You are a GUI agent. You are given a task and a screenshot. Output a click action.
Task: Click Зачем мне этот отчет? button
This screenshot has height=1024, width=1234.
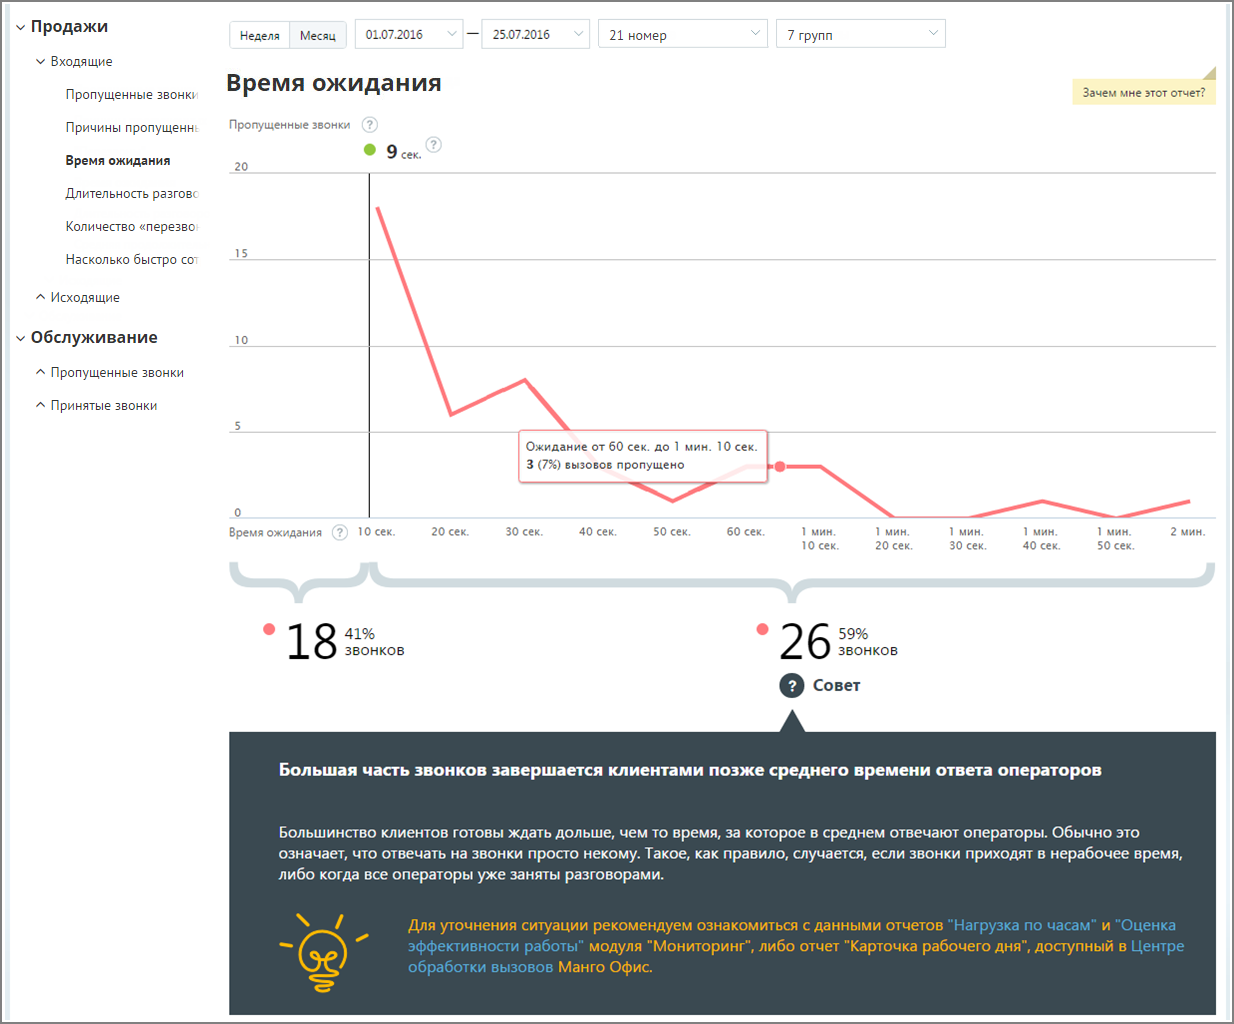click(1144, 92)
